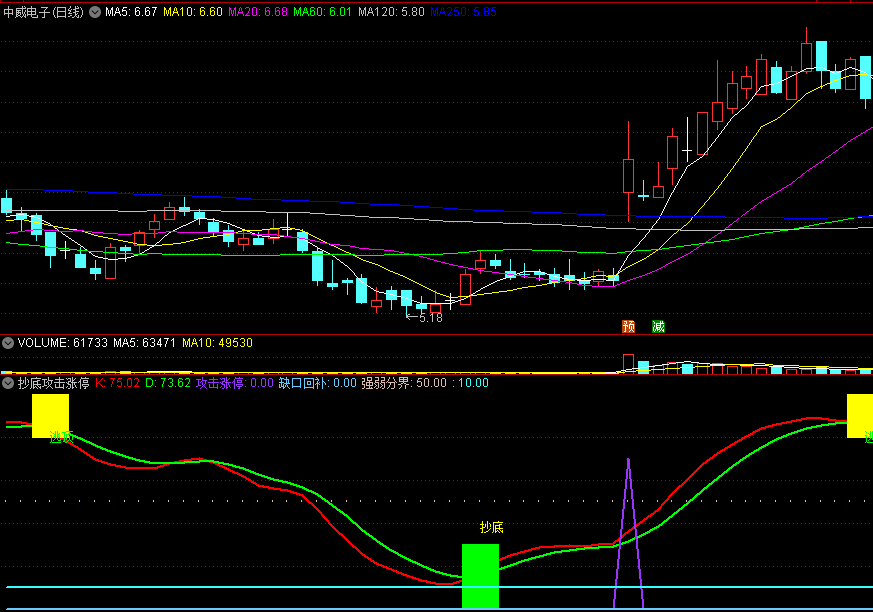Click the orange 预 event marker
The height and width of the screenshot is (612, 873).
tap(629, 326)
